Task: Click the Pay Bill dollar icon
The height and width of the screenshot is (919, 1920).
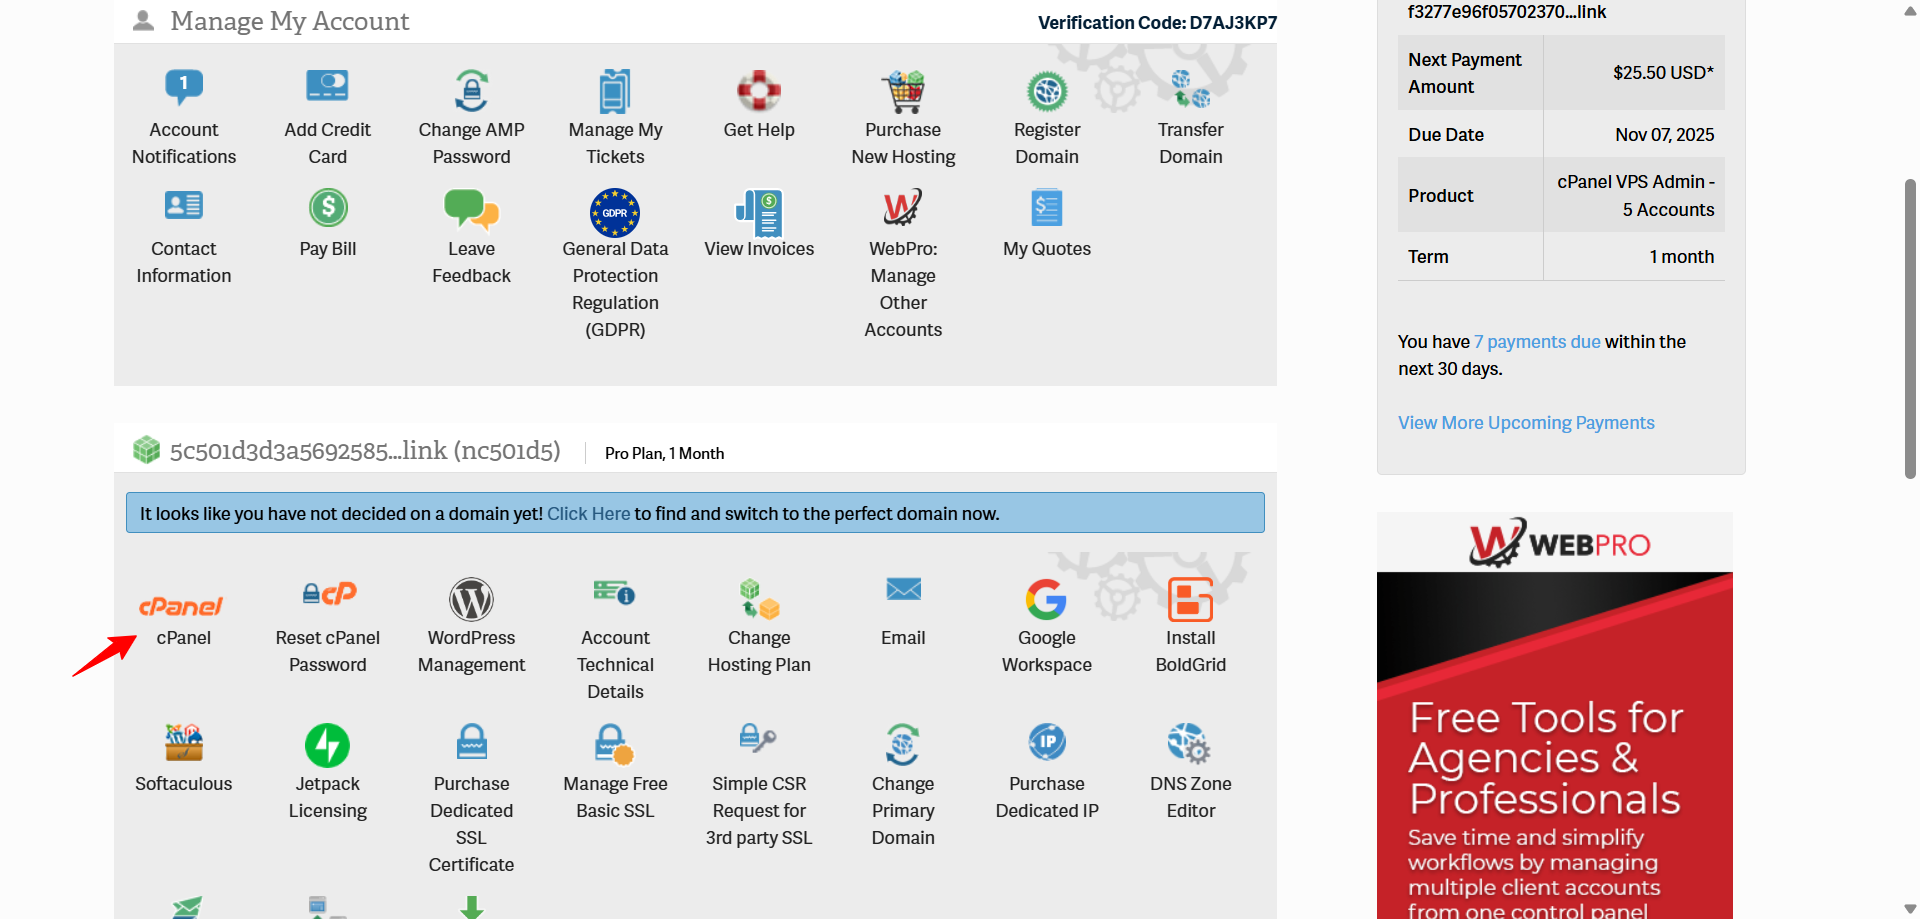Action: tap(328, 208)
